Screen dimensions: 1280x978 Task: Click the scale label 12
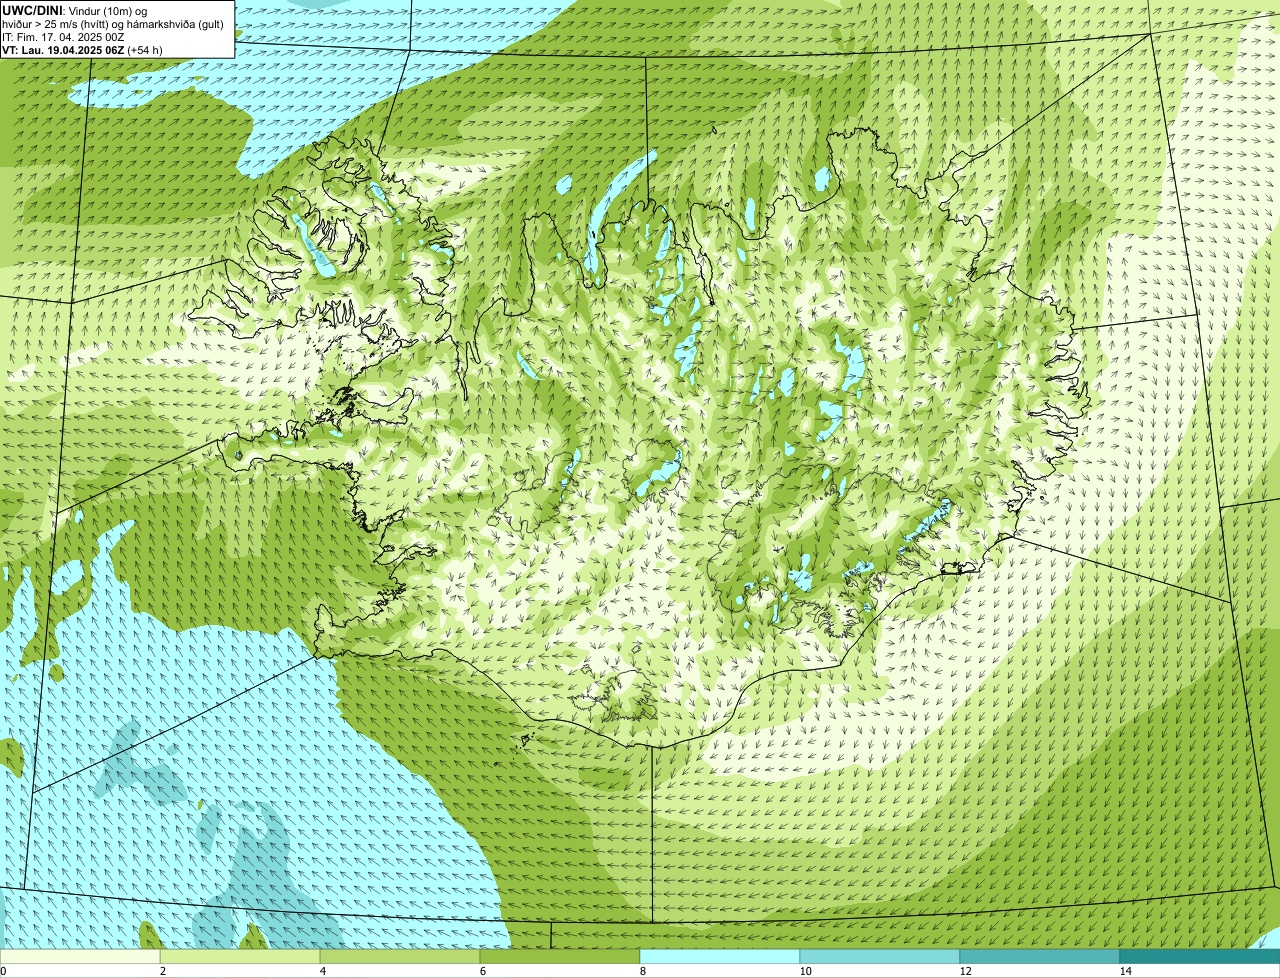(x=965, y=971)
